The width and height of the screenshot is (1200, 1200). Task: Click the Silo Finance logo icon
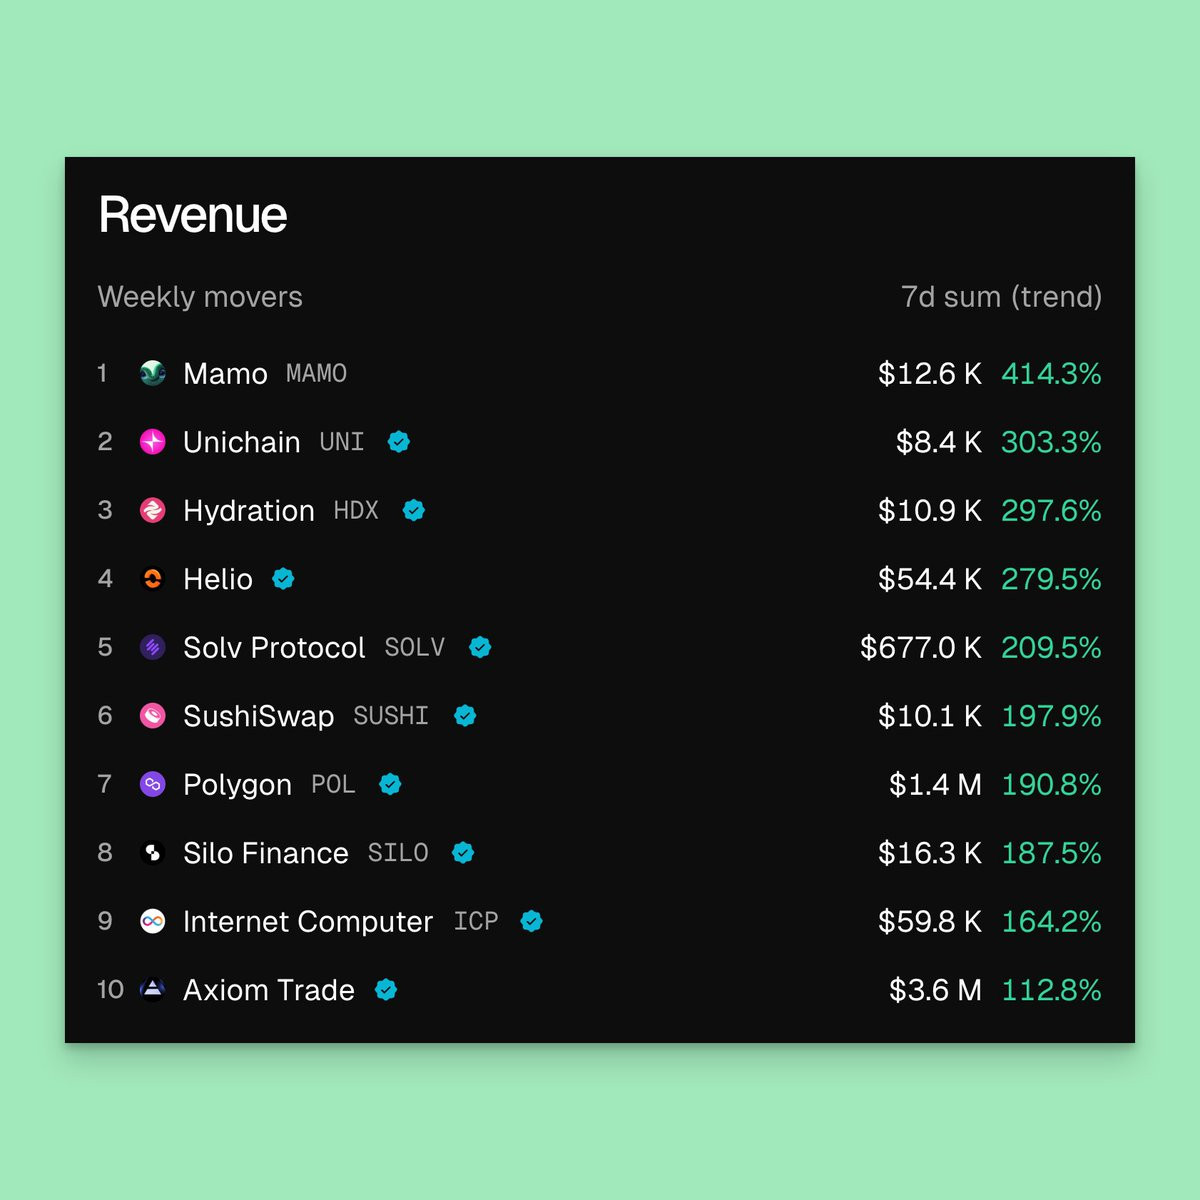click(x=153, y=853)
